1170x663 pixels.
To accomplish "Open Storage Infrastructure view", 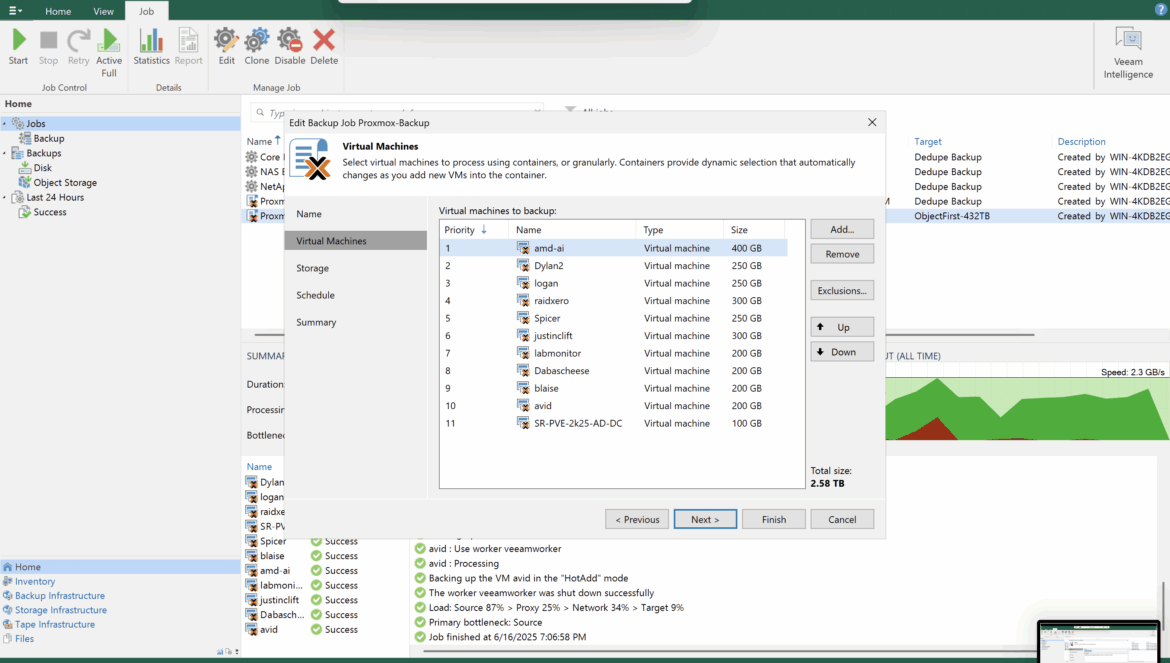I will pos(120,610).
